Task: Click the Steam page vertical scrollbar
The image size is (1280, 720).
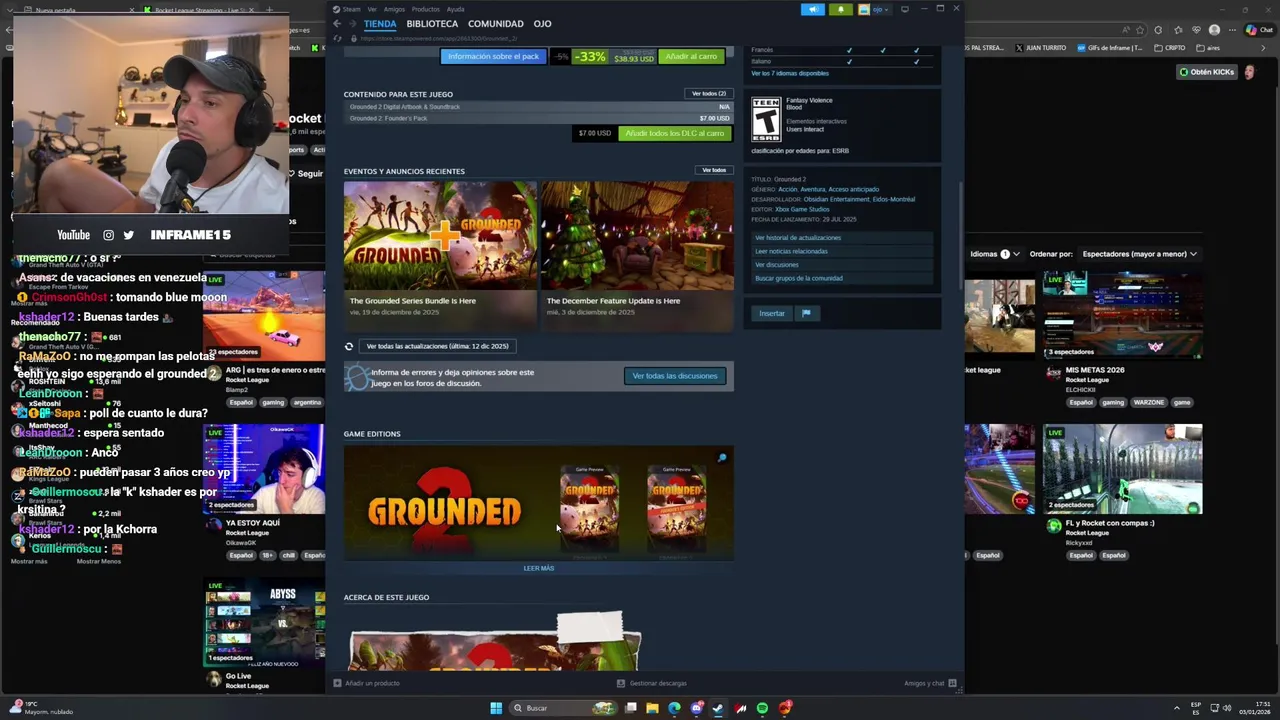Action: click(x=961, y=236)
